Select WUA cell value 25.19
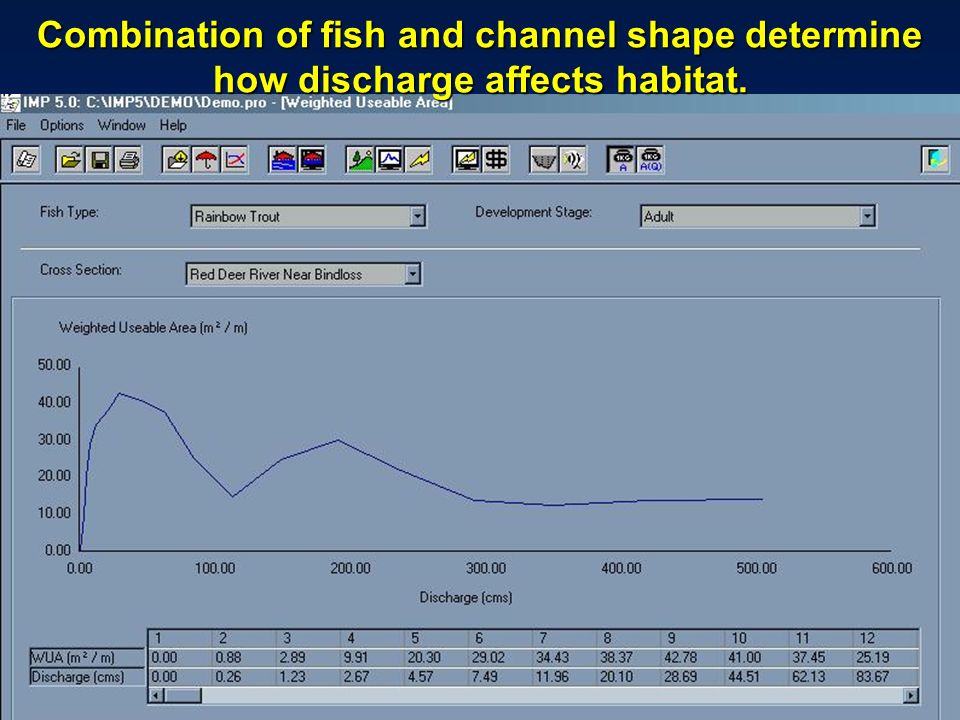This screenshot has height=720, width=960. [x=885, y=658]
